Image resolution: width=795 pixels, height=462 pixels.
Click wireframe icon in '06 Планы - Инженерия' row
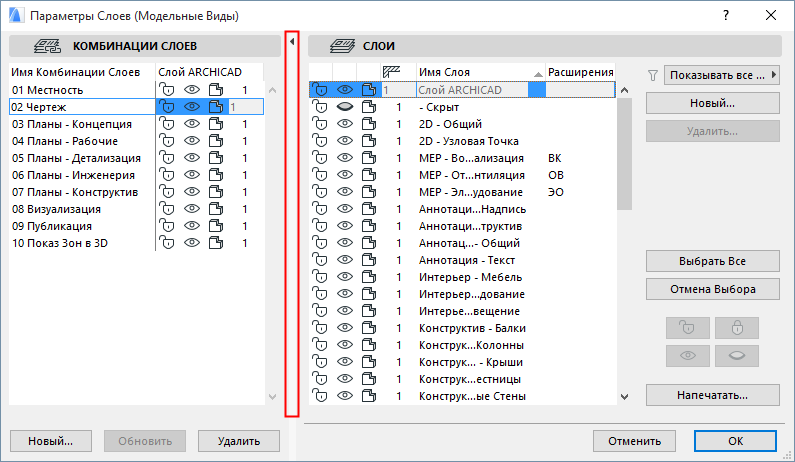[x=216, y=175]
